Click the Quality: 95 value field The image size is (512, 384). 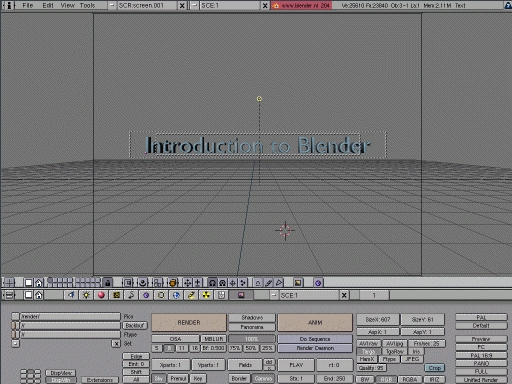click(371, 368)
